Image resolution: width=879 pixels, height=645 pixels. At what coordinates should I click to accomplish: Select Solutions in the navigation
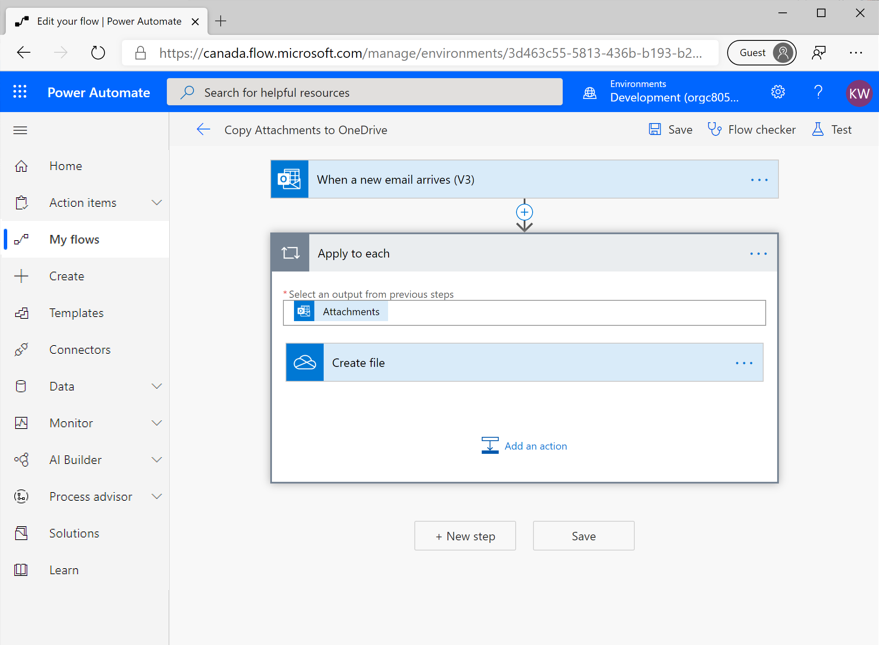point(74,533)
